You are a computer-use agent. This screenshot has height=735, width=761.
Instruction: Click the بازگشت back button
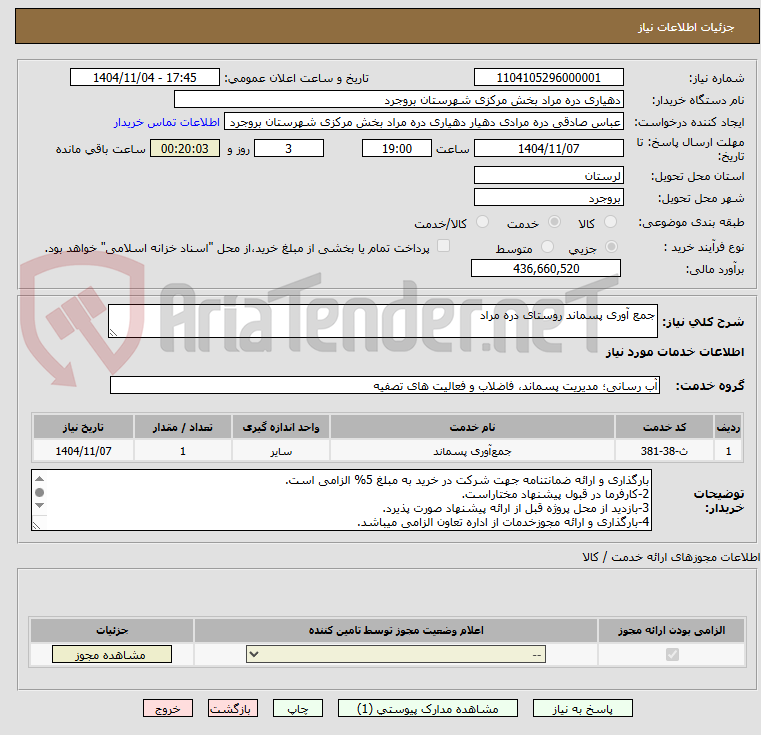point(232,708)
